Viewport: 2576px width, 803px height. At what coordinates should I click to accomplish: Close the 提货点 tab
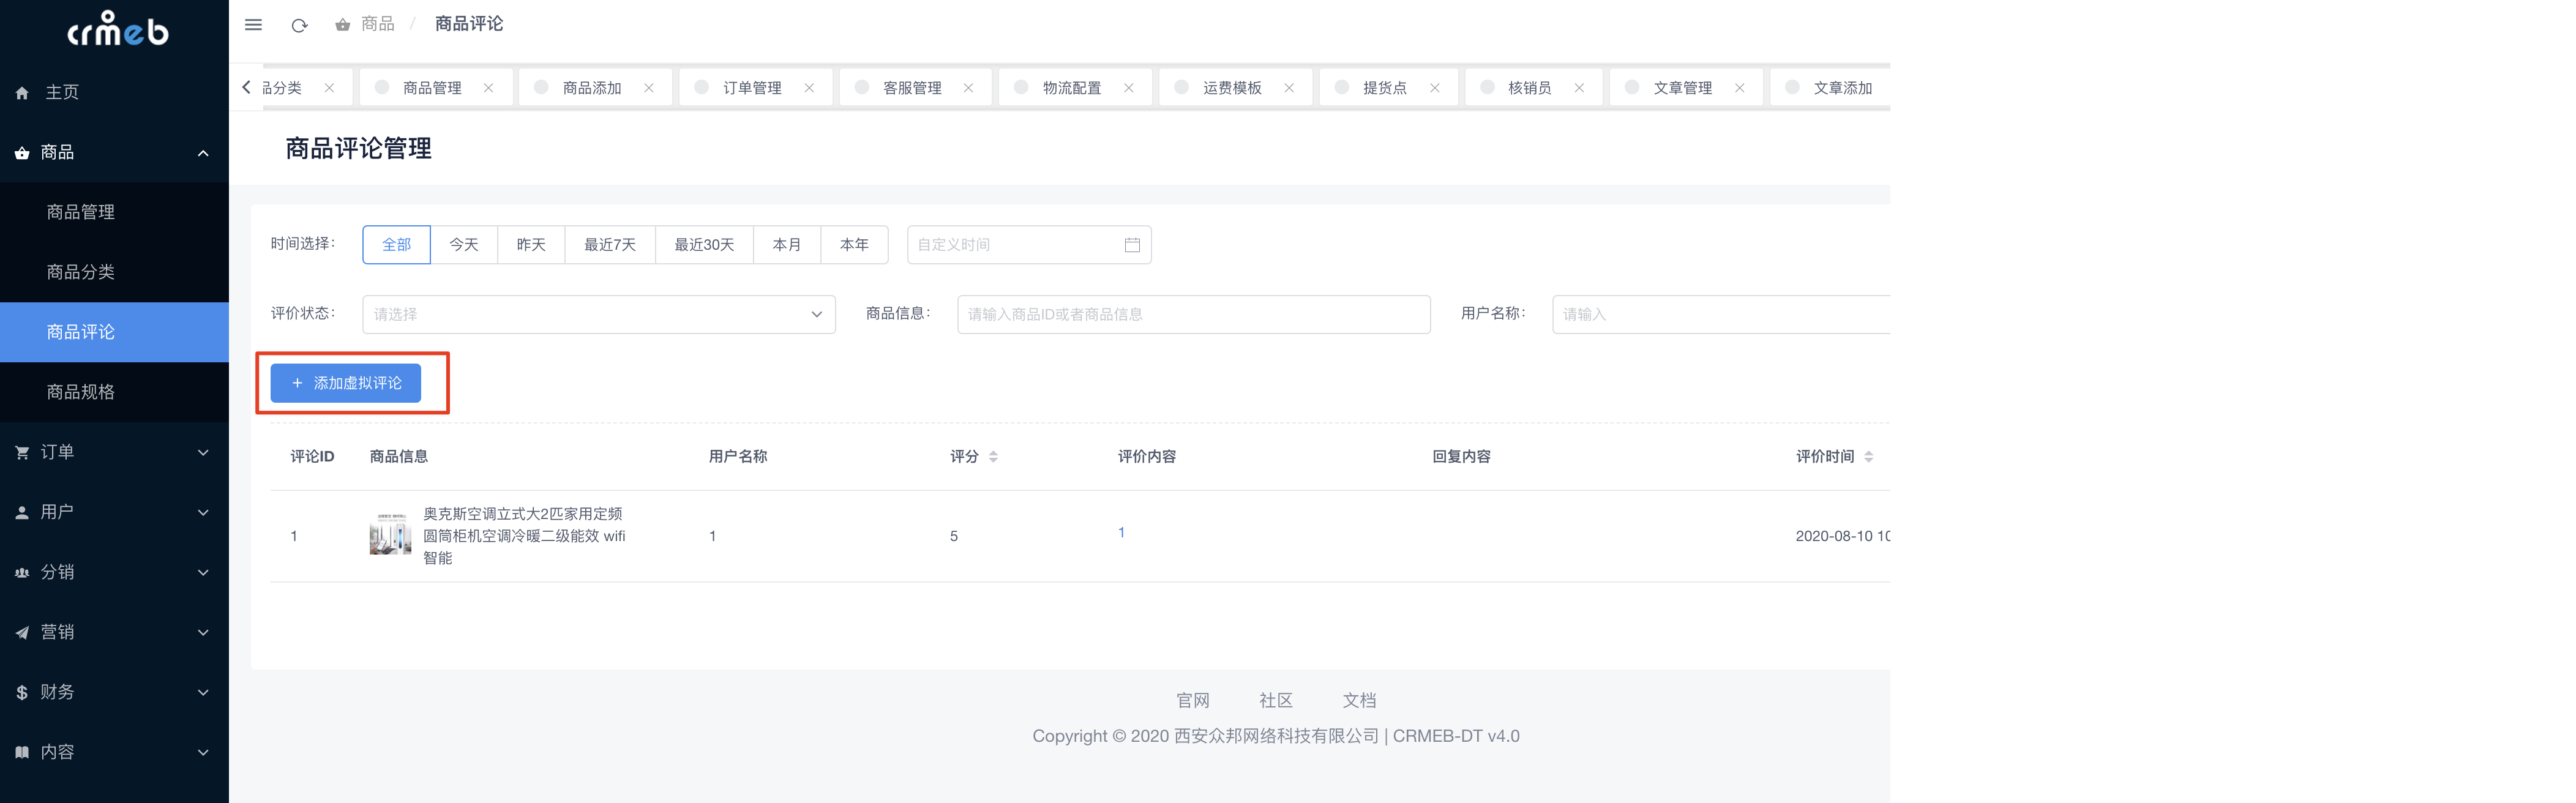(x=1435, y=88)
